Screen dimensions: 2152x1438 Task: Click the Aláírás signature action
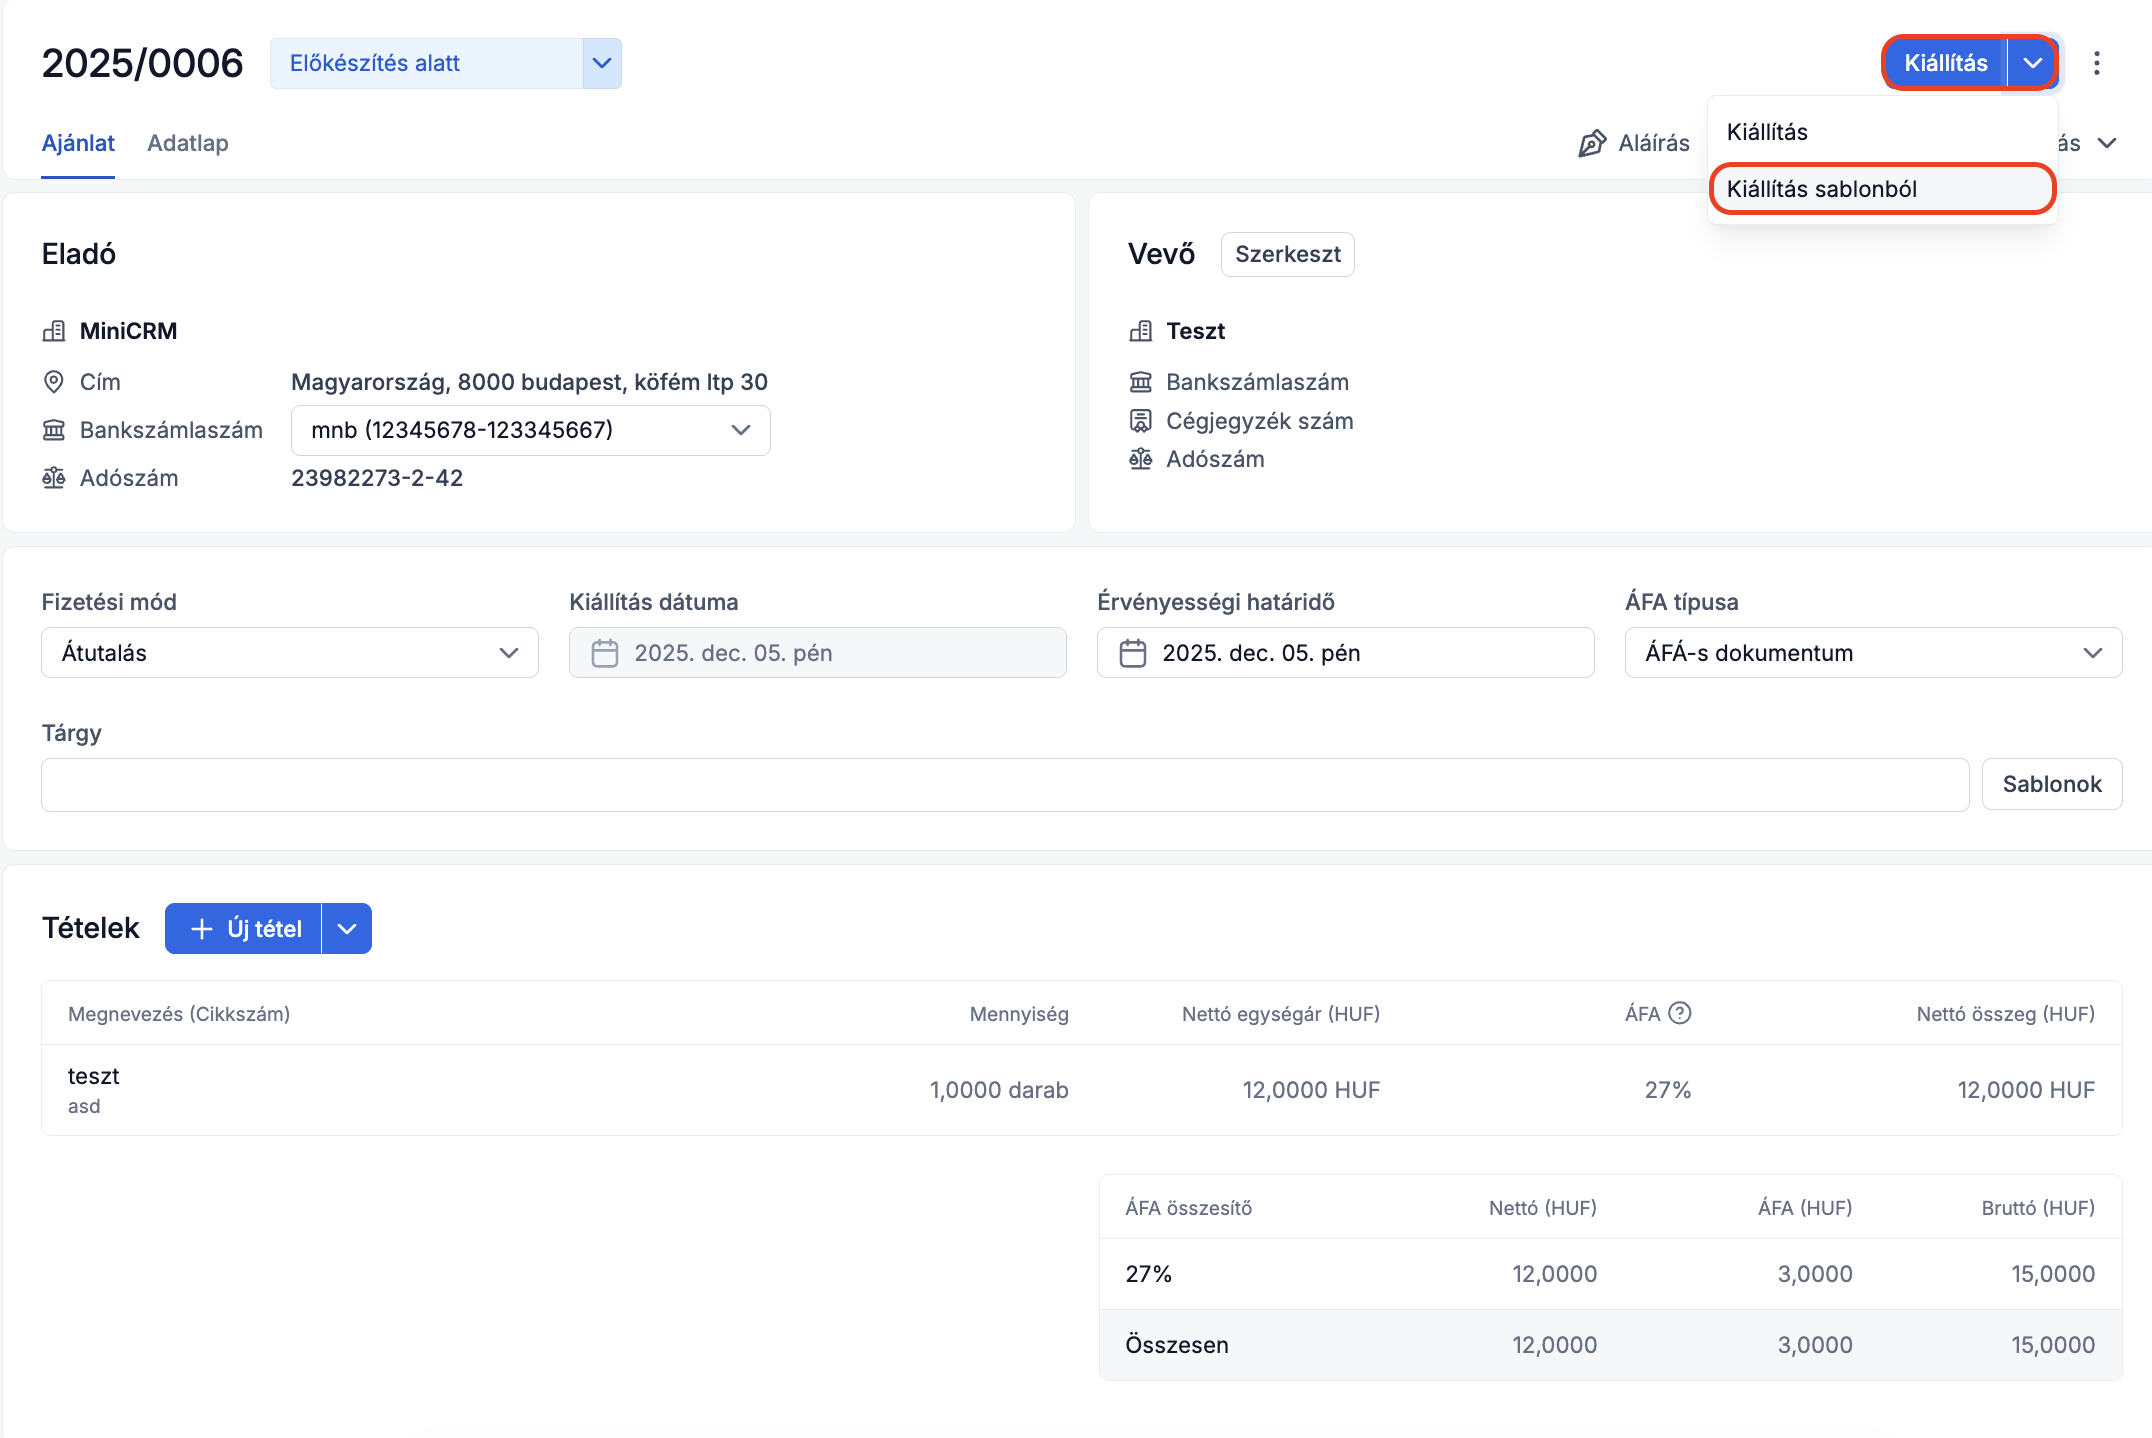(x=1634, y=143)
